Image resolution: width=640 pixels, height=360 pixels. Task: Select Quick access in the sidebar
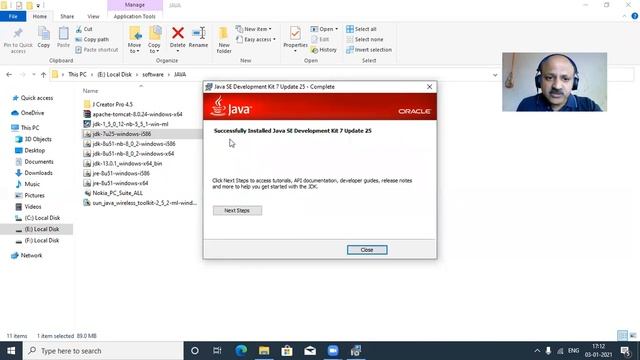[33, 98]
